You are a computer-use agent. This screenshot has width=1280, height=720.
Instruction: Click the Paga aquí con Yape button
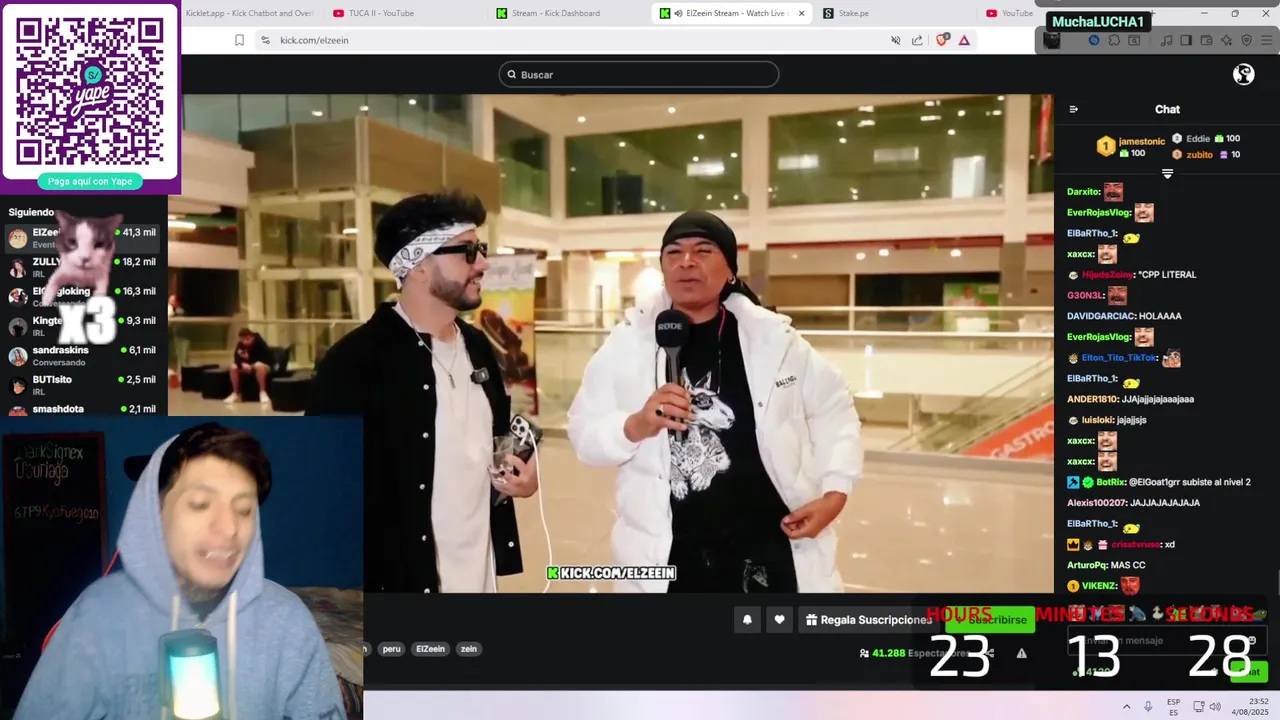click(x=90, y=181)
